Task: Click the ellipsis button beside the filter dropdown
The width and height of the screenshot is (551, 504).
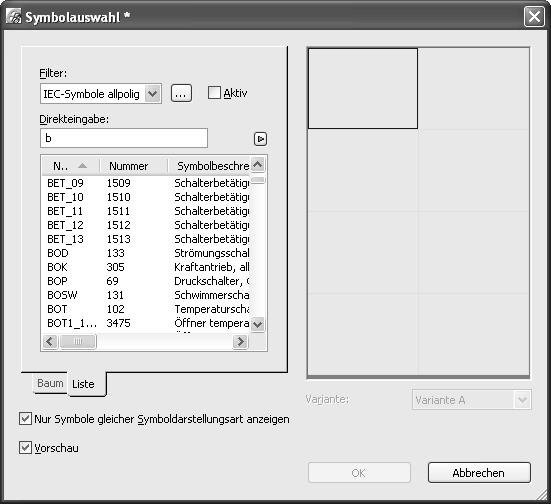Action: click(181, 93)
